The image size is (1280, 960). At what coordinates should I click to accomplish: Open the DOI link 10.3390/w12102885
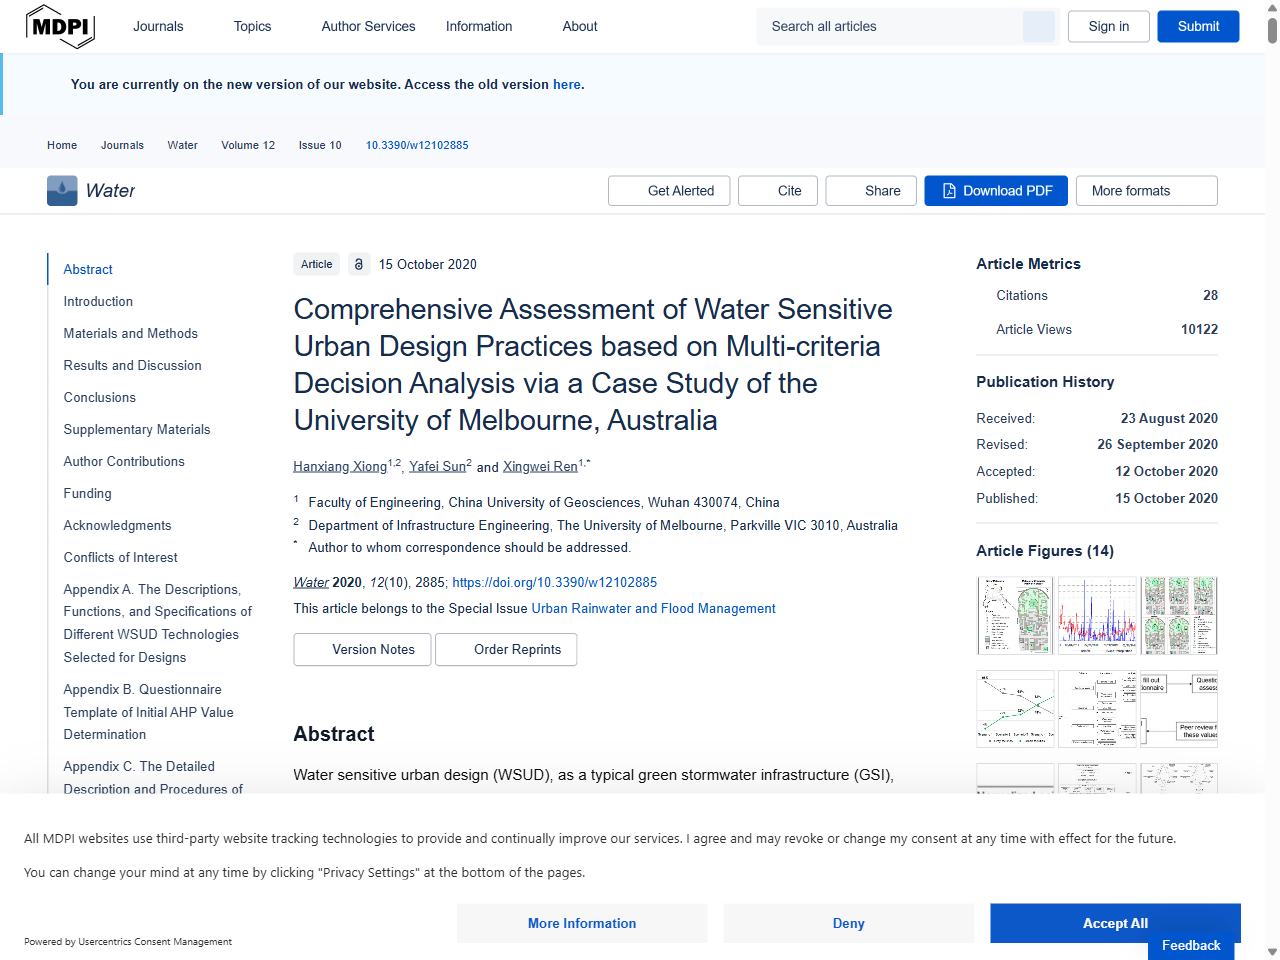pyautogui.click(x=417, y=145)
